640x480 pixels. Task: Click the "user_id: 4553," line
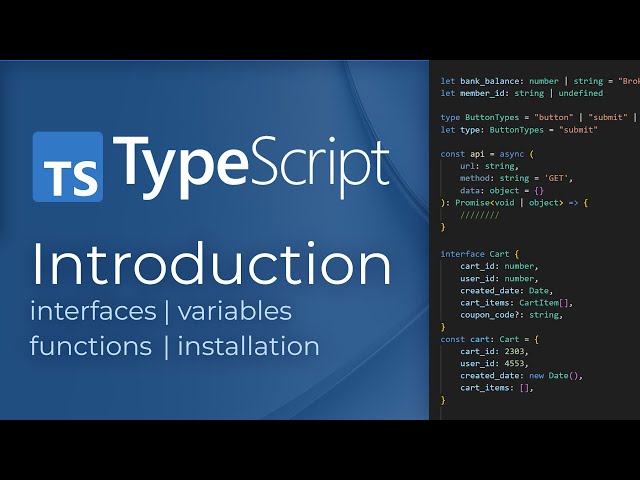pyautogui.click(x=494, y=364)
